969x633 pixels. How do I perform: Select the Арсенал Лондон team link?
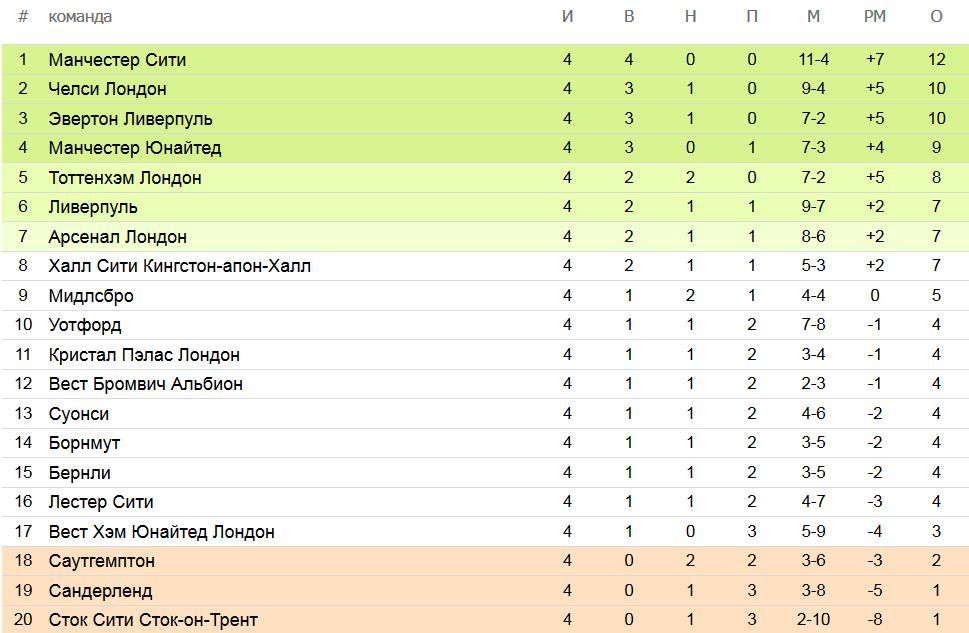tap(117, 237)
